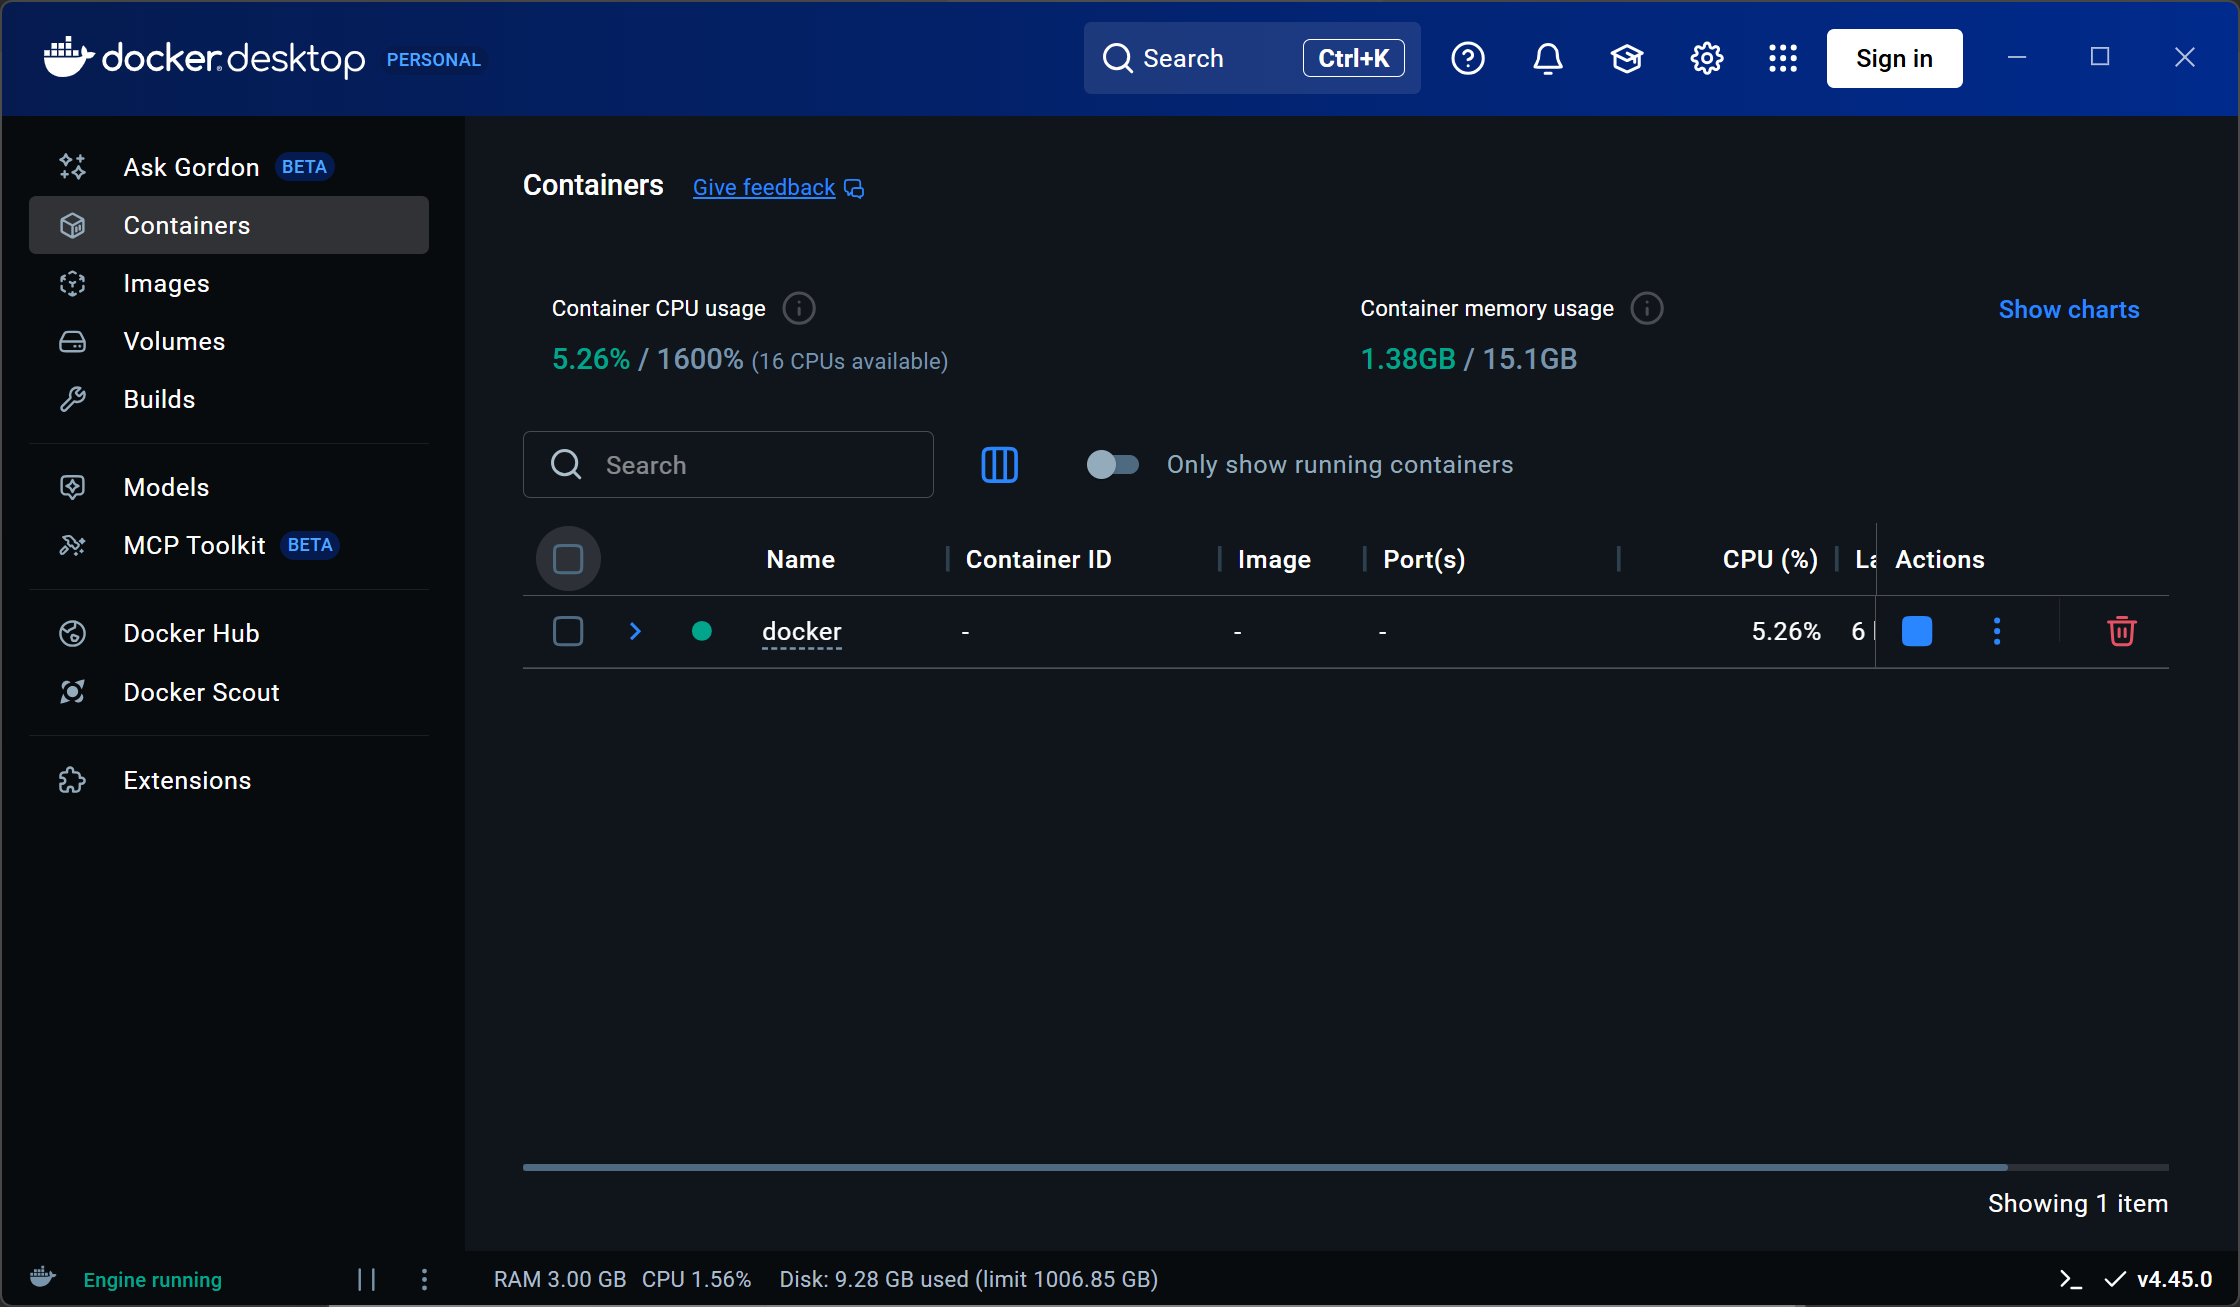Select all containers checkbox in header
This screenshot has width=2240, height=1307.
(x=568, y=559)
